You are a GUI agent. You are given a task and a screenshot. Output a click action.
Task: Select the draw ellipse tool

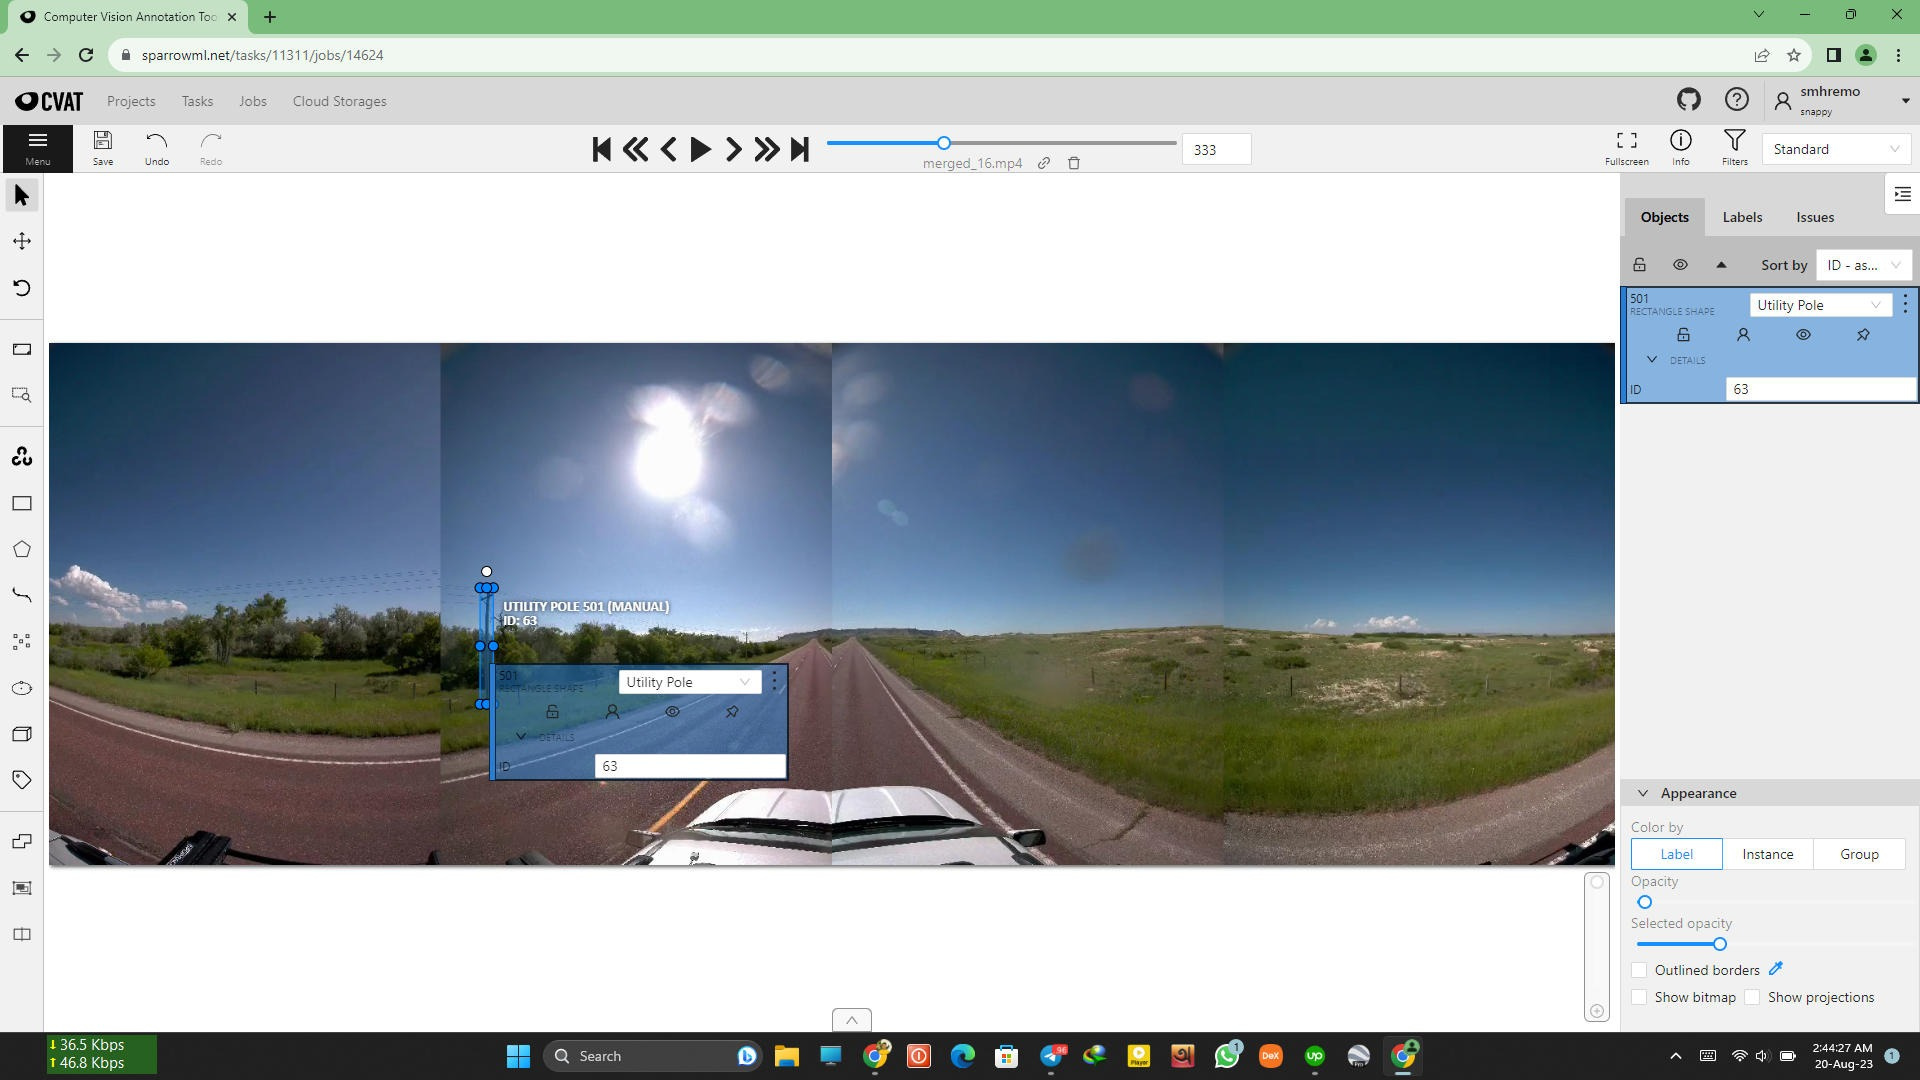[22, 688]
